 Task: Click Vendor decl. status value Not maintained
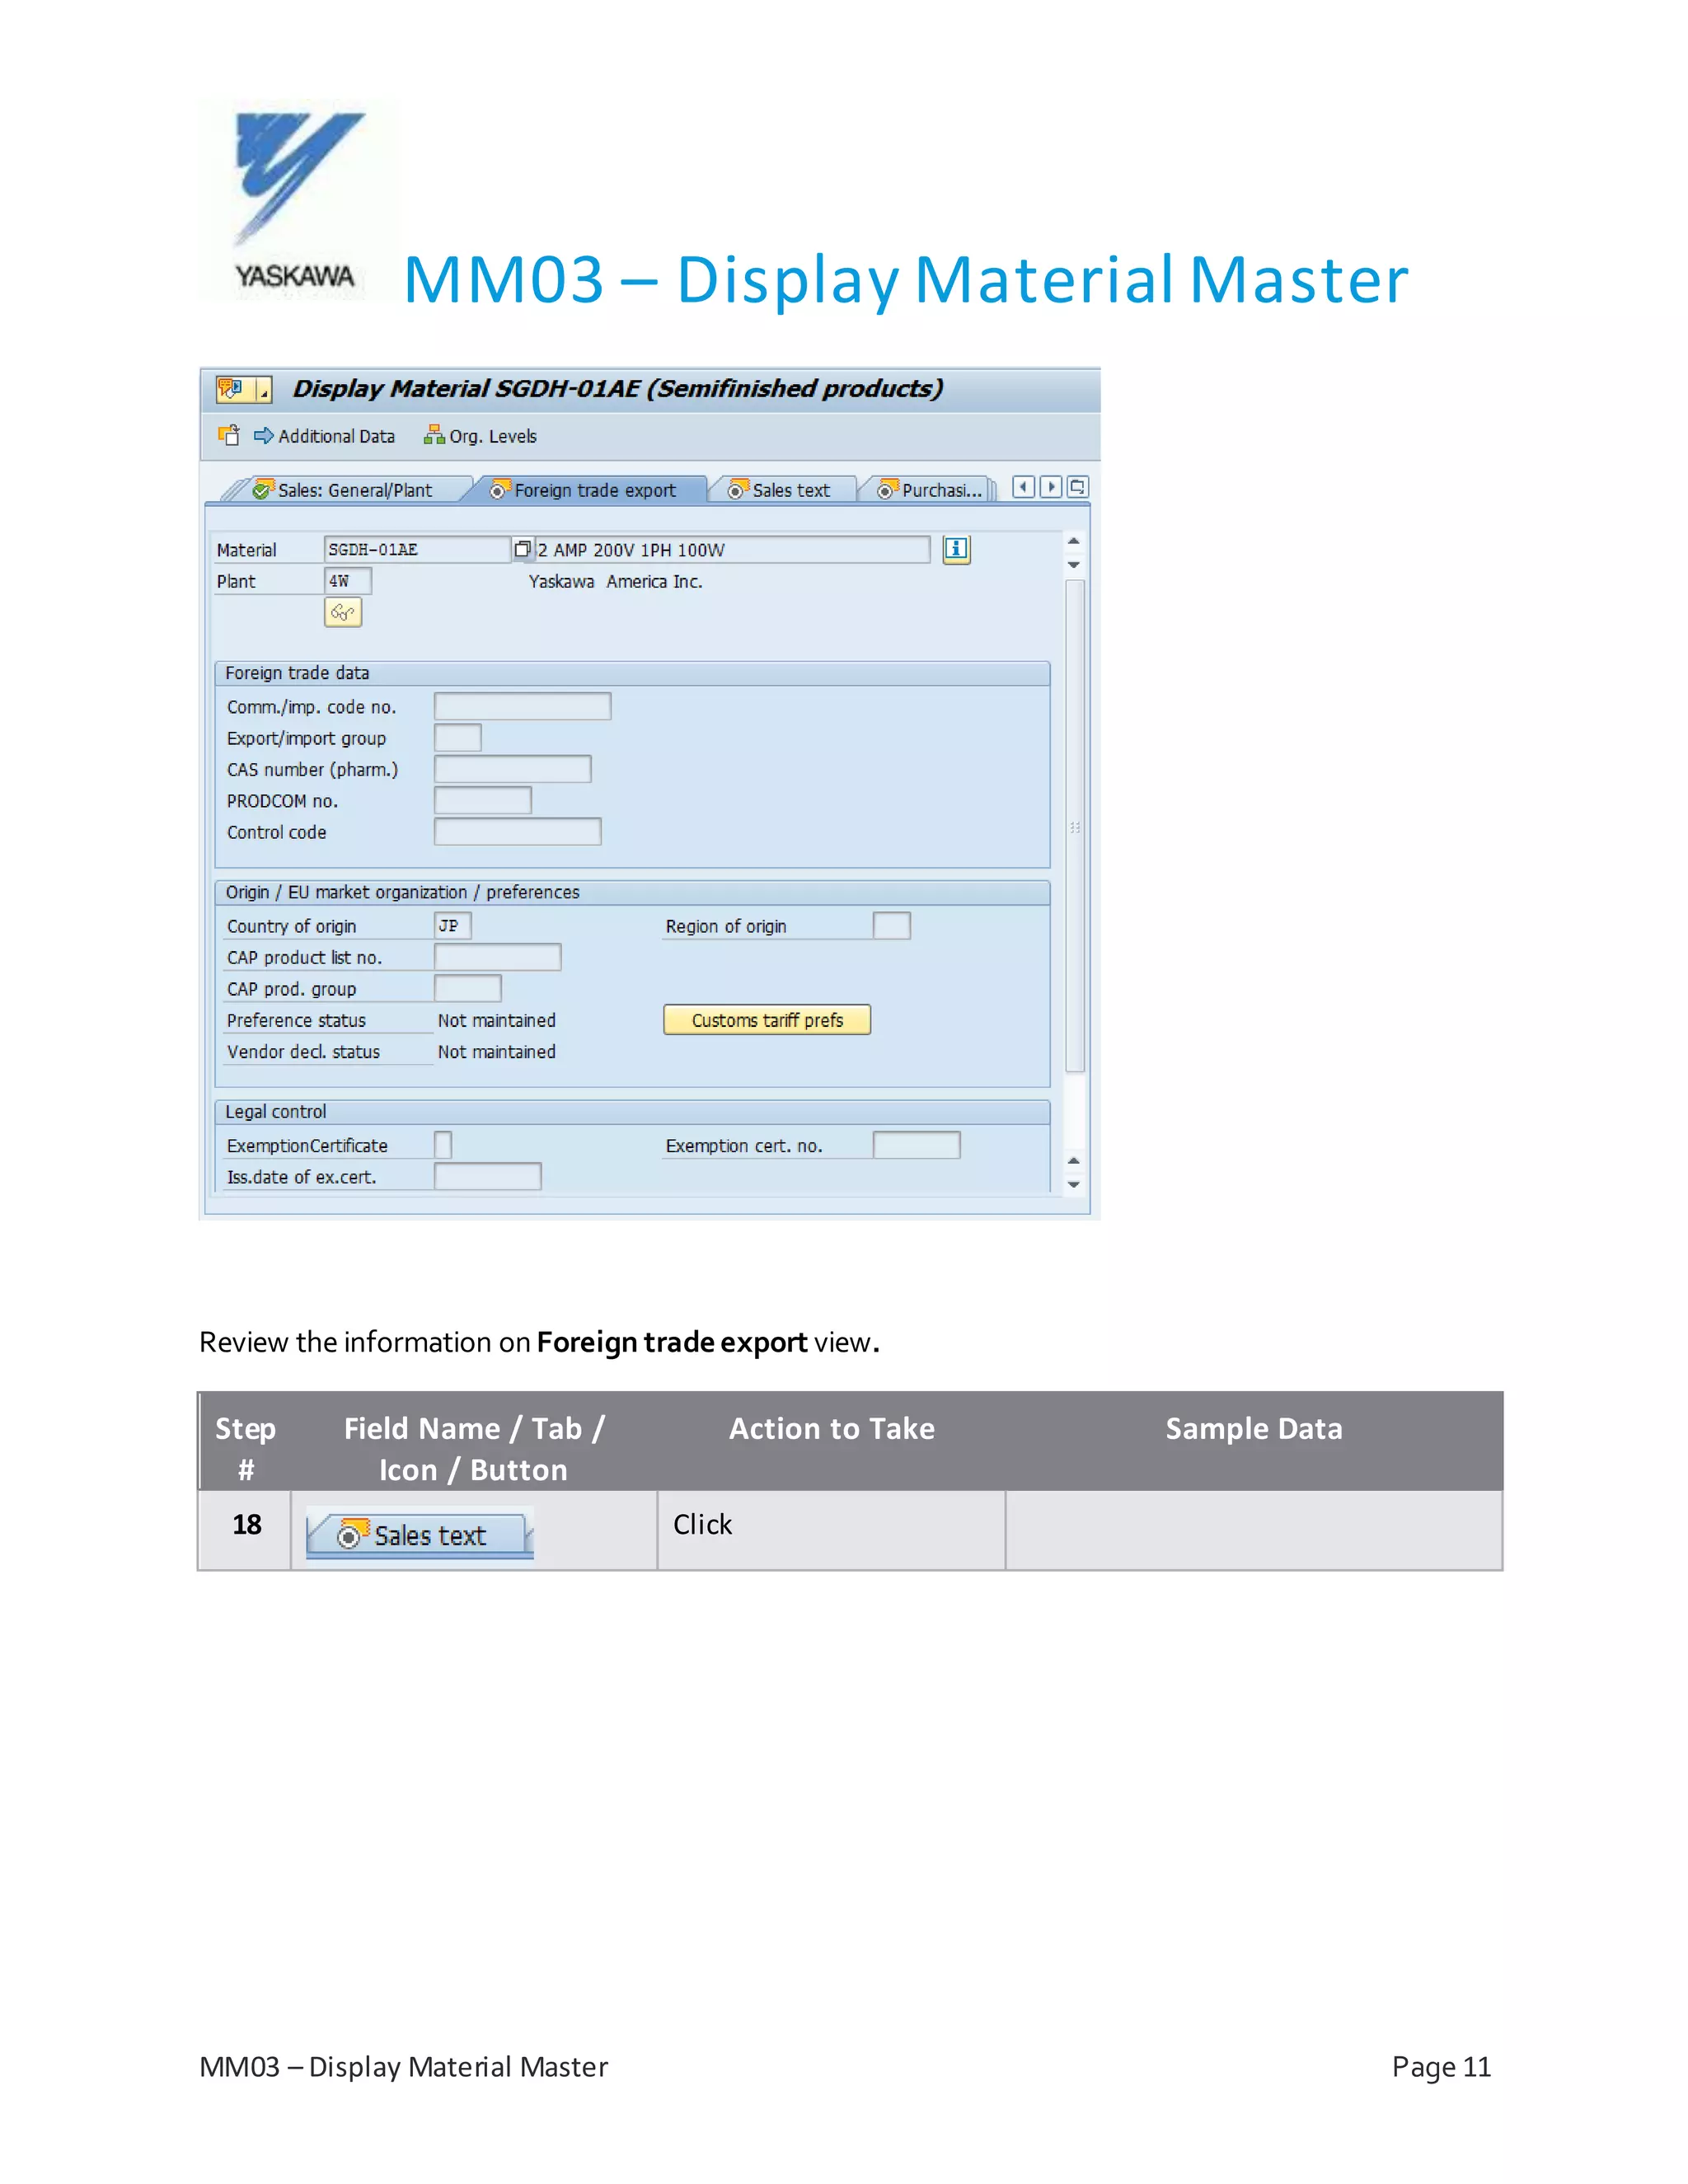tap(497, 1052)
